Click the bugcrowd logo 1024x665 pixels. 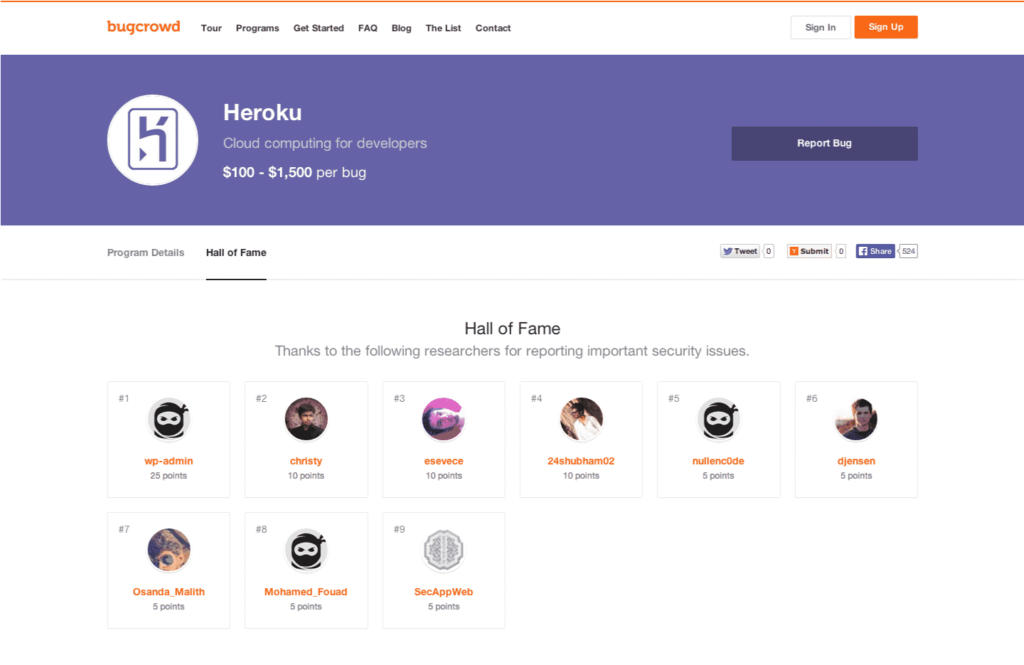click(143, 27)
